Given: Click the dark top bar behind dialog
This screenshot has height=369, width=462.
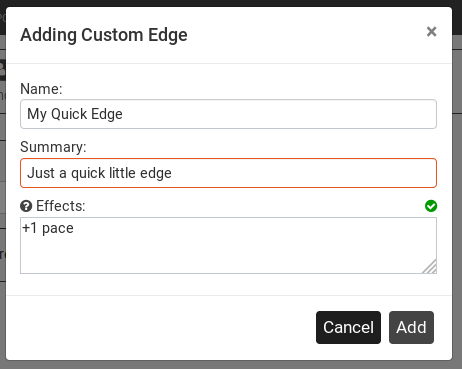Looking at the screenshot, I should point(231,3).
